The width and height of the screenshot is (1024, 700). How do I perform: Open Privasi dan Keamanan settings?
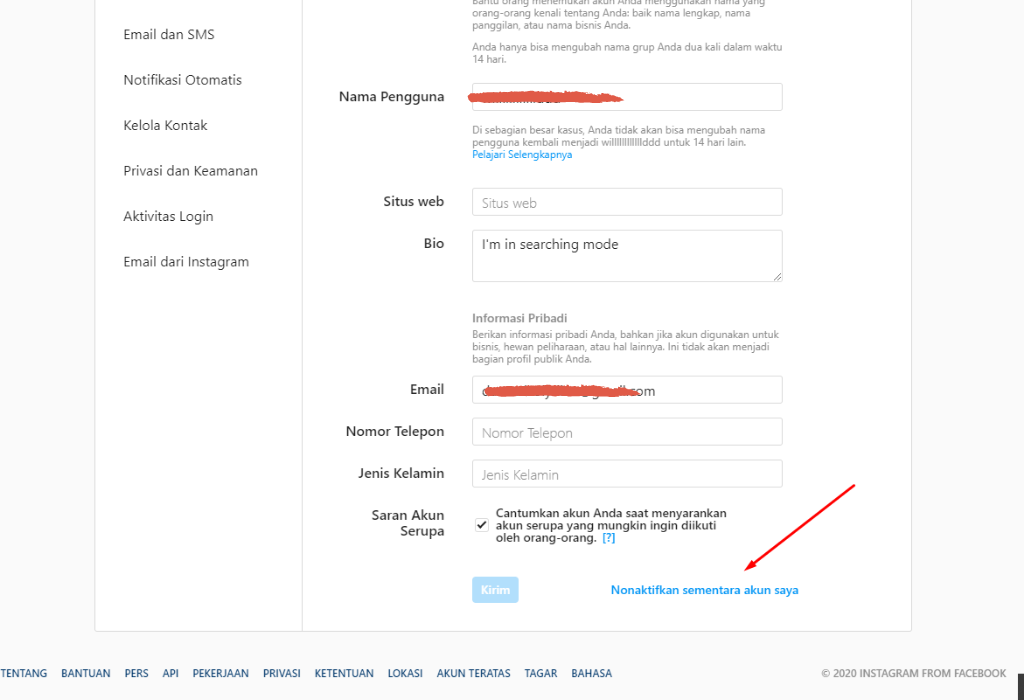[x=191, y=171]
